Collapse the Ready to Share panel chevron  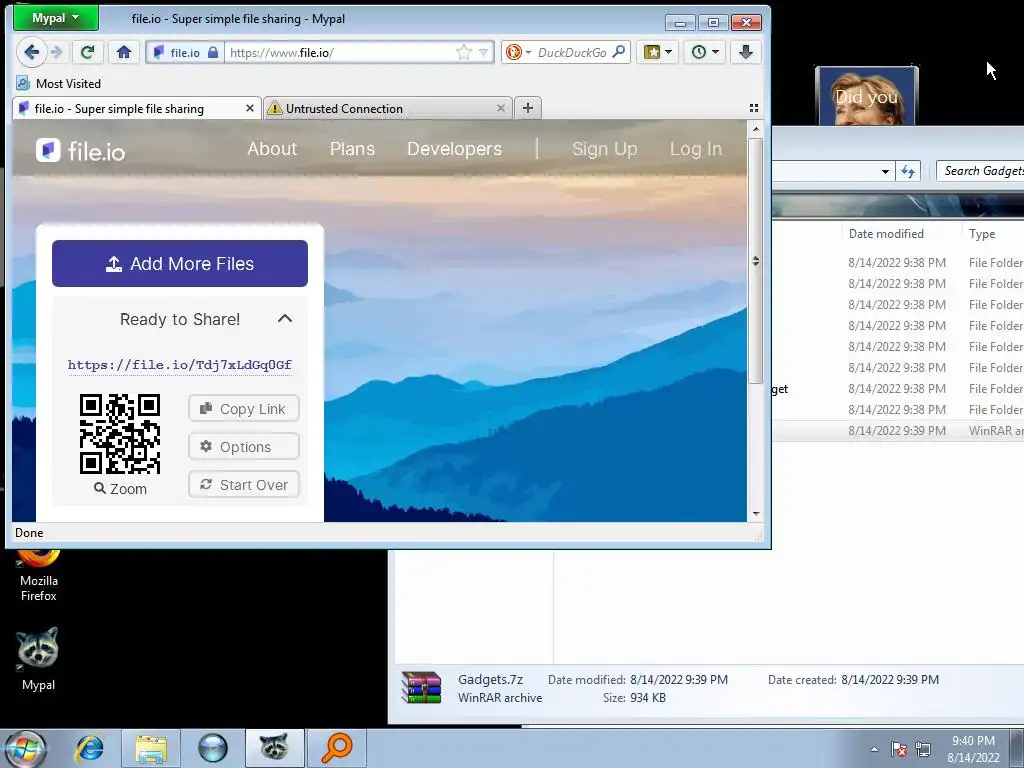pos(285,319)
